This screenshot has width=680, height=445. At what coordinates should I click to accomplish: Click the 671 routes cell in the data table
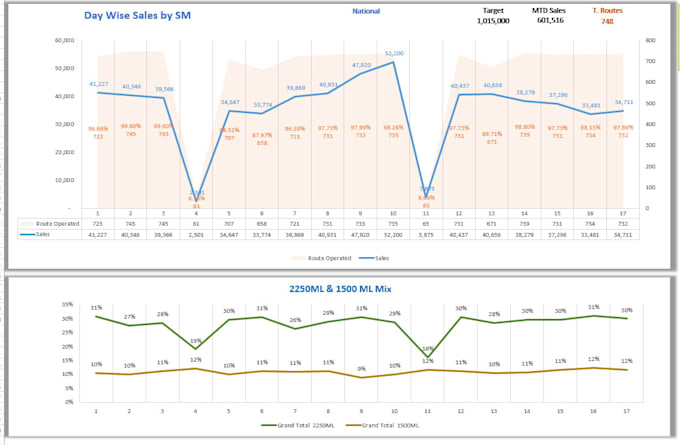point(491,224)
